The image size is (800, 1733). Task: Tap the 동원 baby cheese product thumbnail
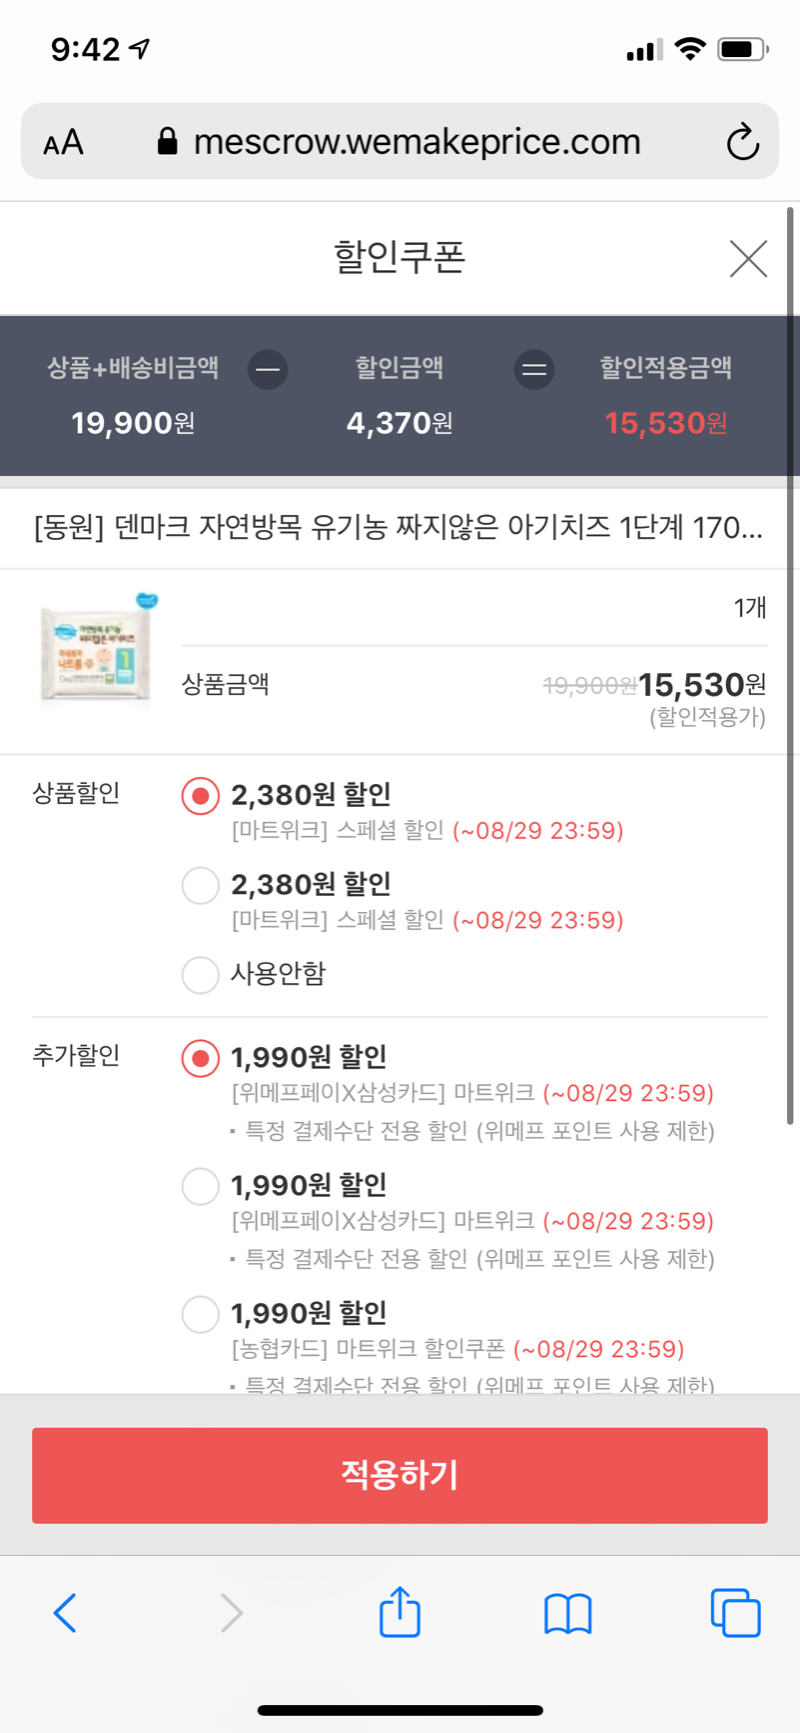pyautogui.click(x=97, y=651)
